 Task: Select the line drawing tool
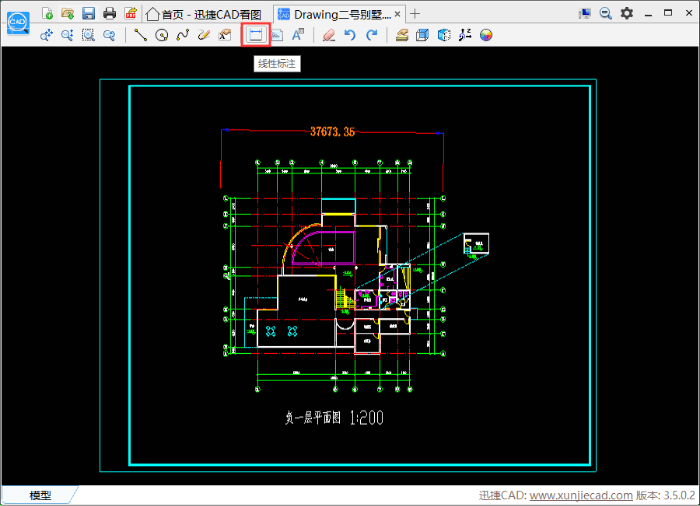[141, 35]
